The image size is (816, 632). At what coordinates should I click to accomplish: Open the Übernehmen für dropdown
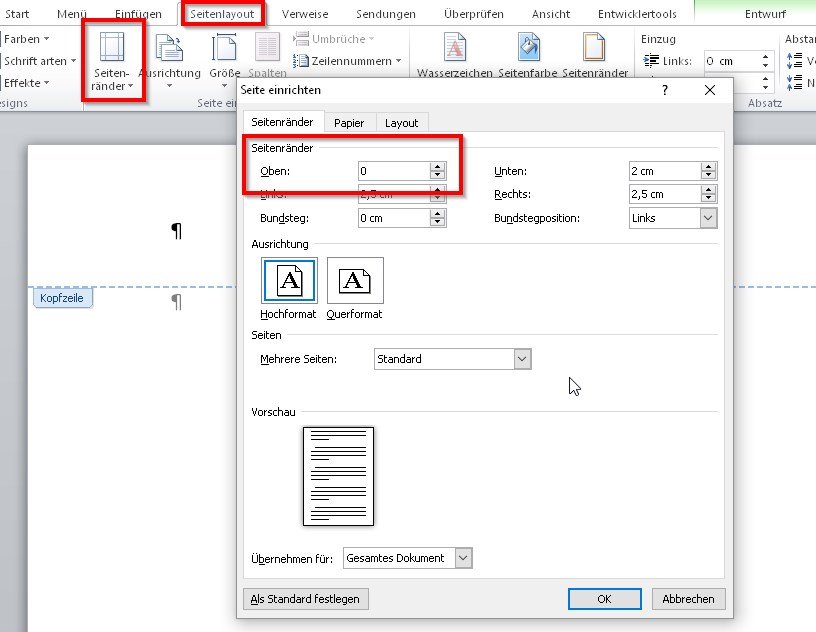[x=463, y=558]
